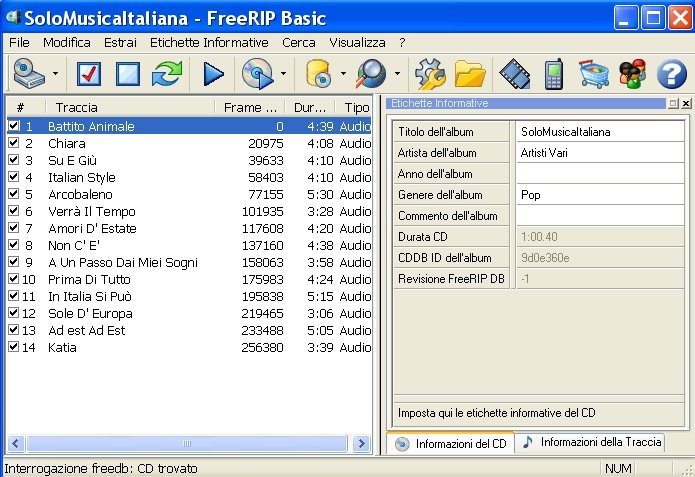Image resolution: width=695 pixels, height=477 pixels.
Task: Open the rip disc icon's dropdown arrow
Action: click(283, 73)
